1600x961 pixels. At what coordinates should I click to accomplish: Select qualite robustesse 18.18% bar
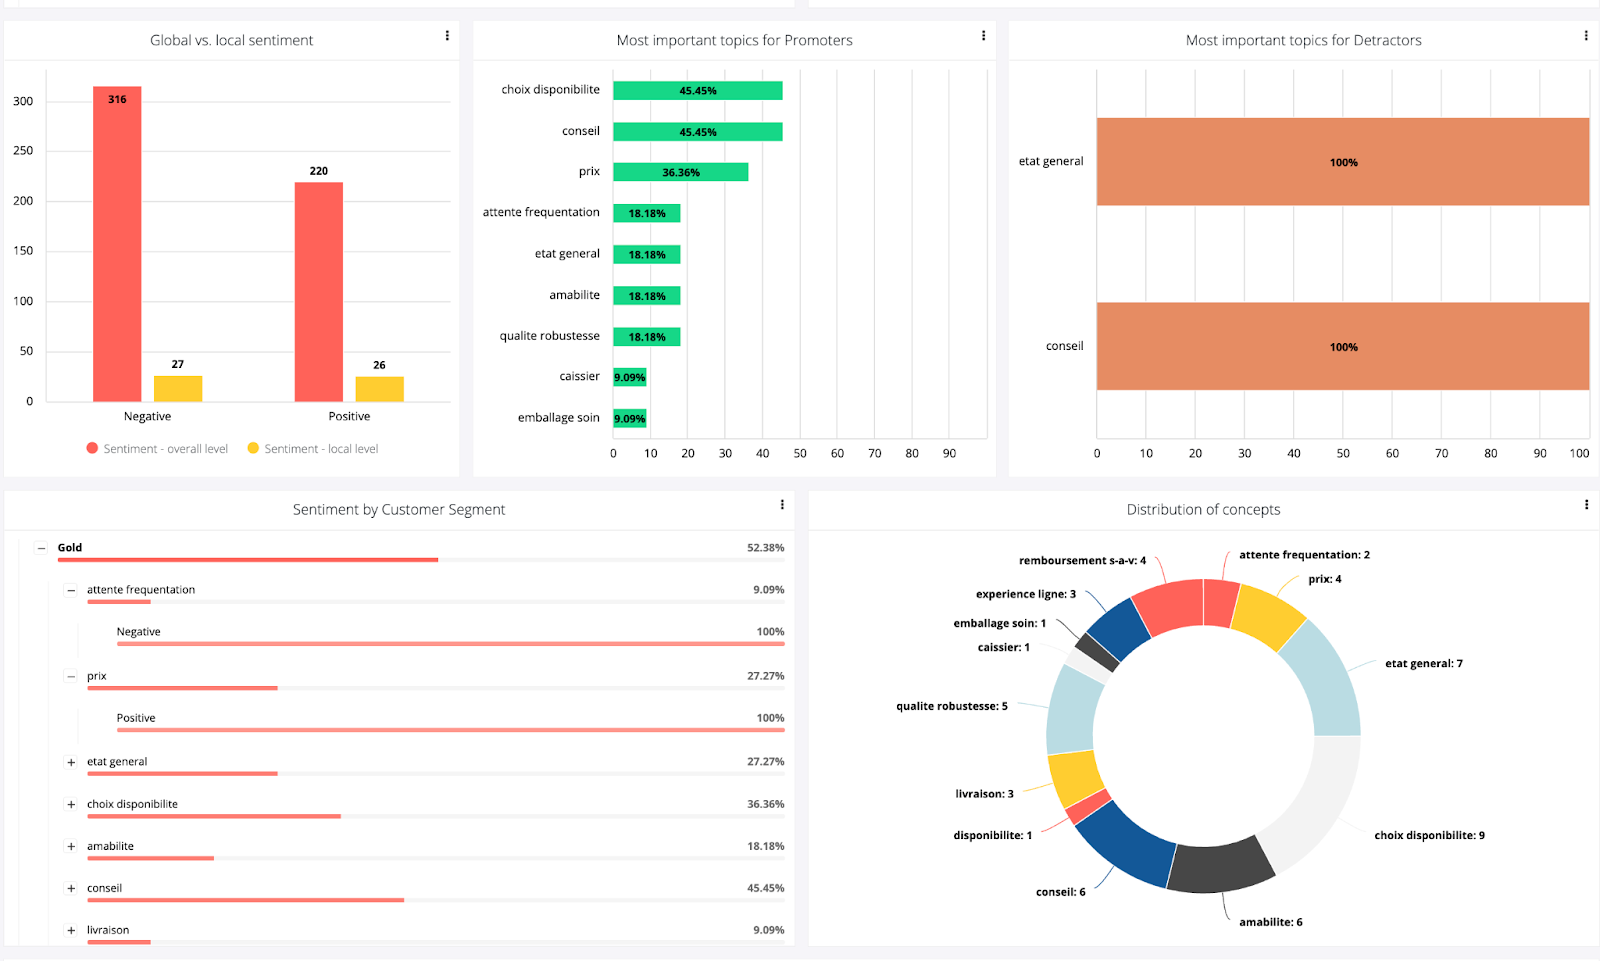[x=647, y=337]
